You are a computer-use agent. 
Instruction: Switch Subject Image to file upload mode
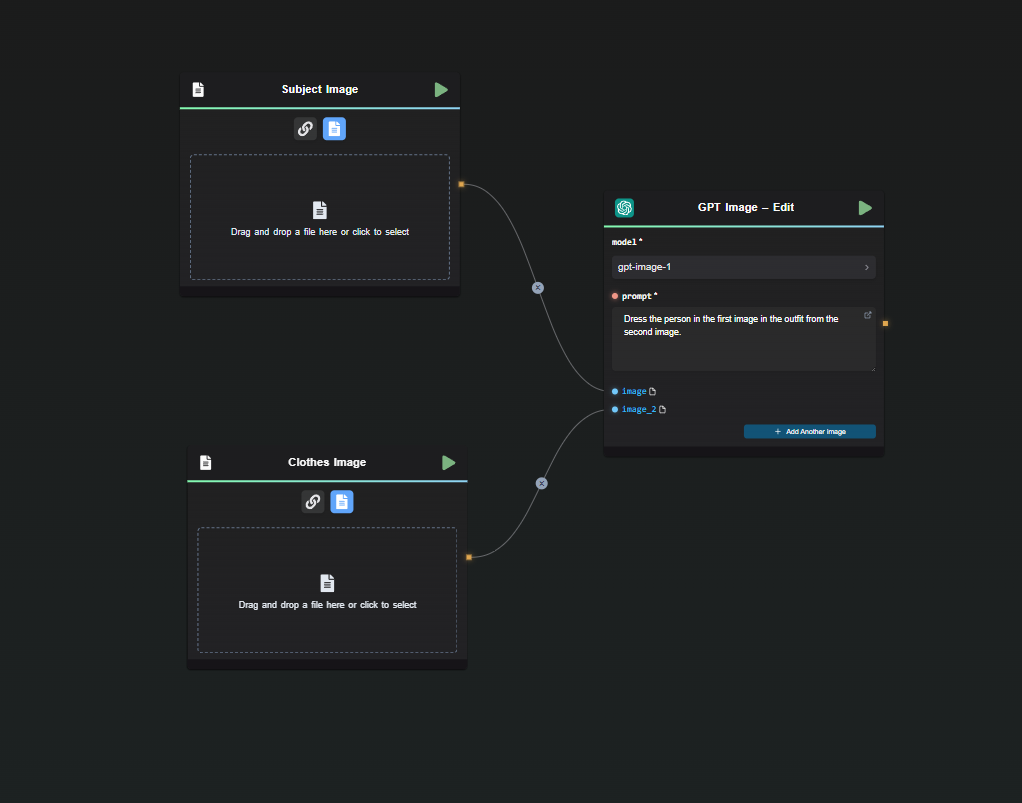point(334,129)
